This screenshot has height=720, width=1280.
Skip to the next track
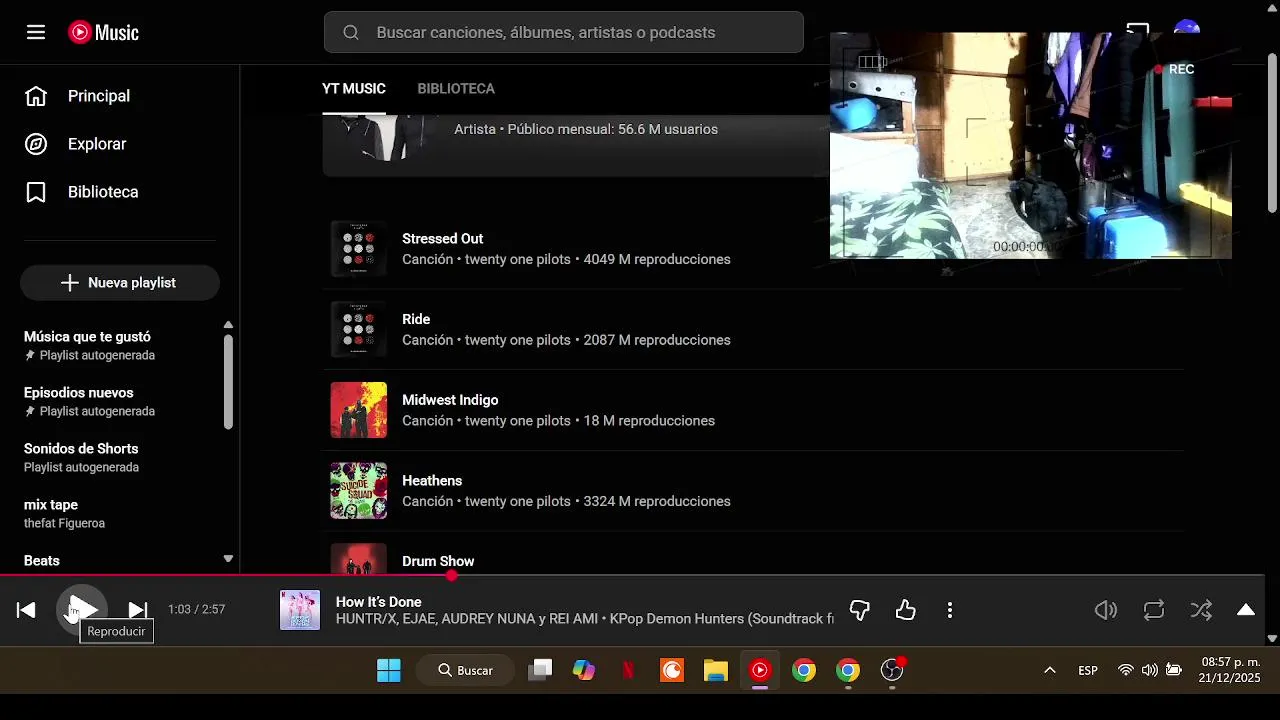click(x=138, y=610)
